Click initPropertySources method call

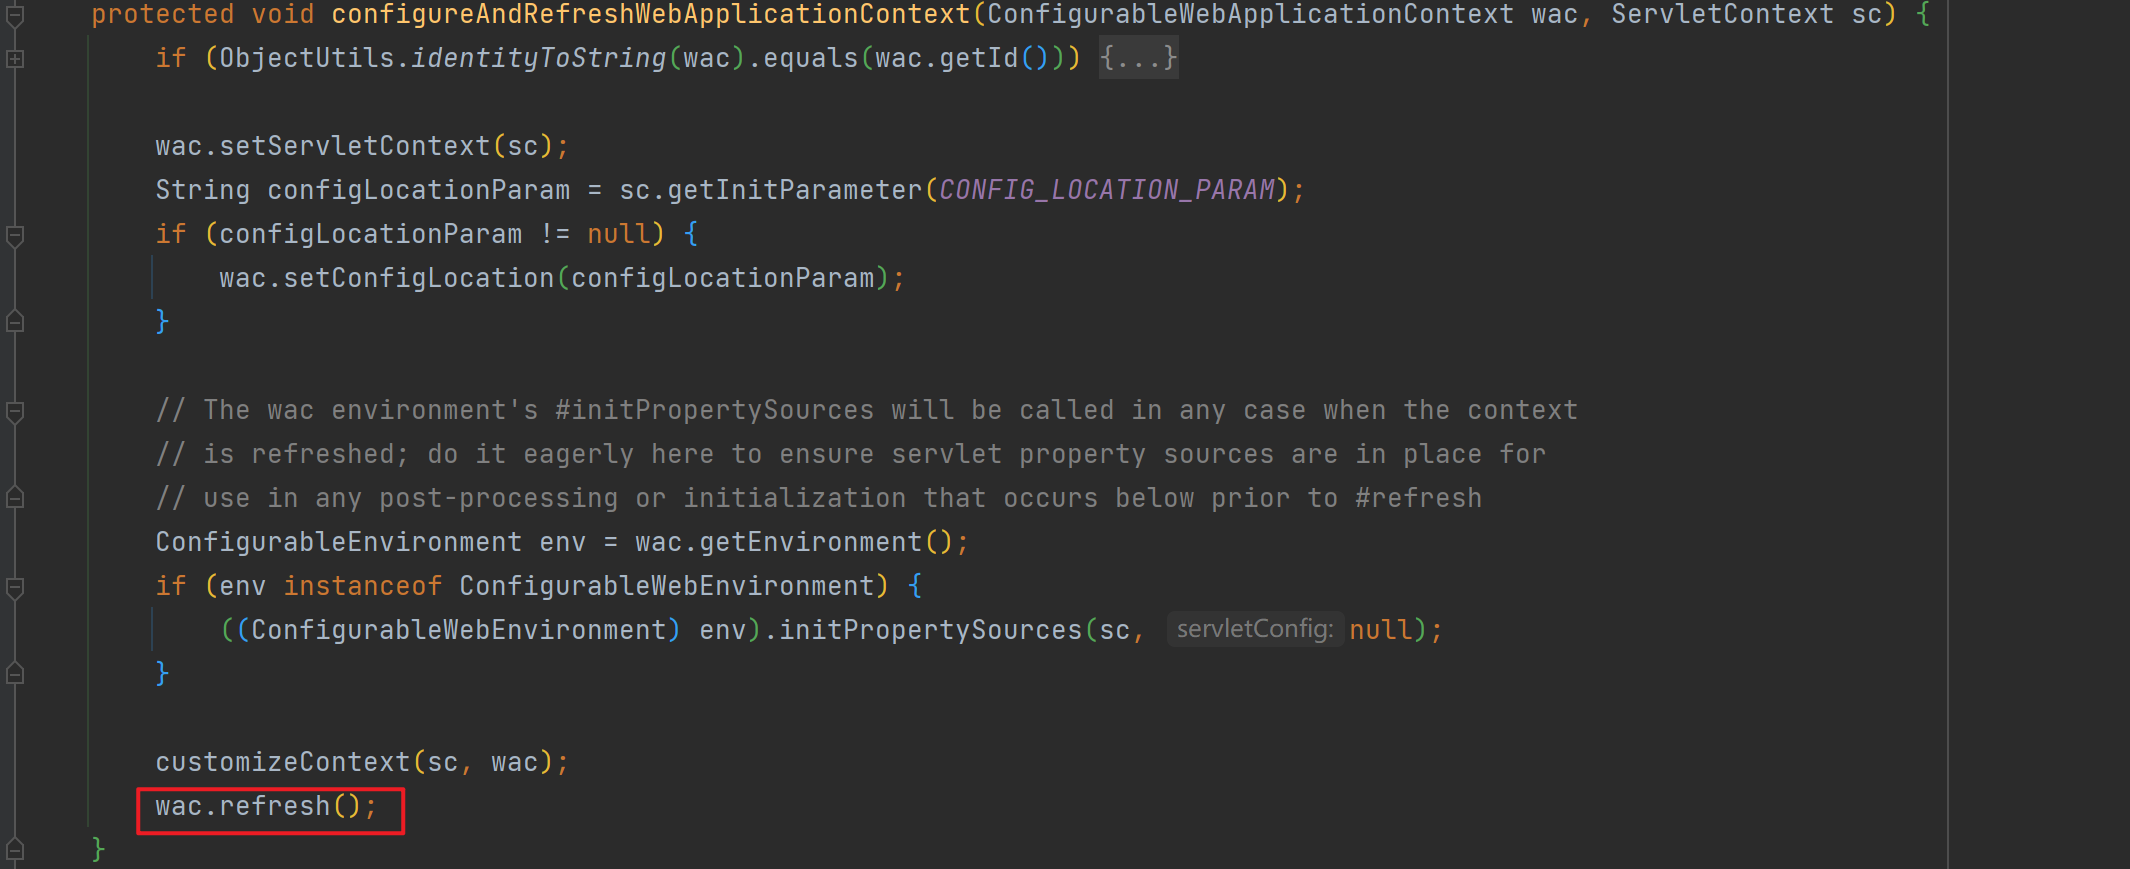tap(931, 630)
